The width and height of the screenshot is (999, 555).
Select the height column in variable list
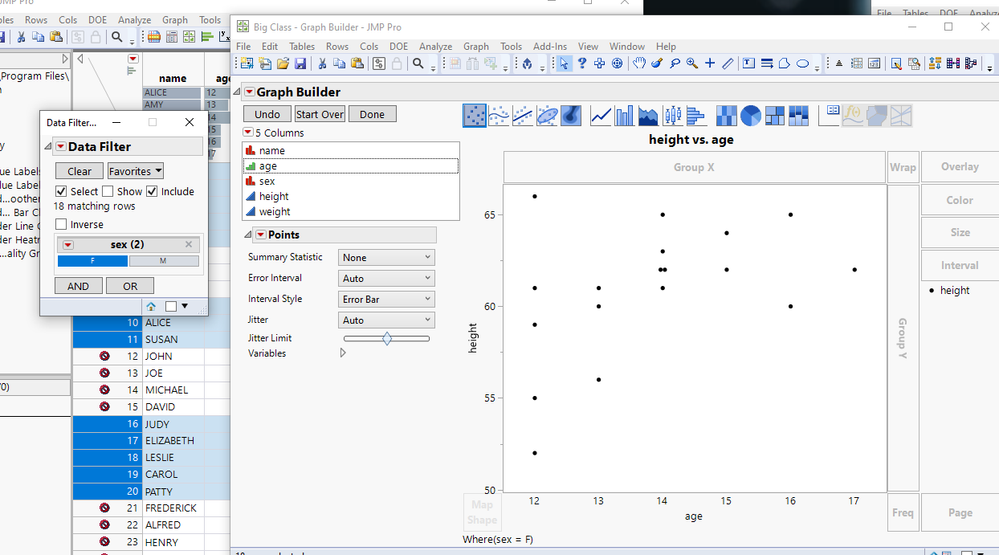click(x=273, y=196)
